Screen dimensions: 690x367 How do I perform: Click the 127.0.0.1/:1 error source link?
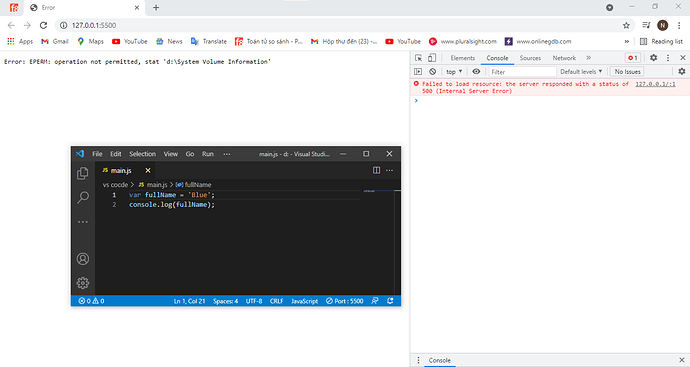coord(655,84)
